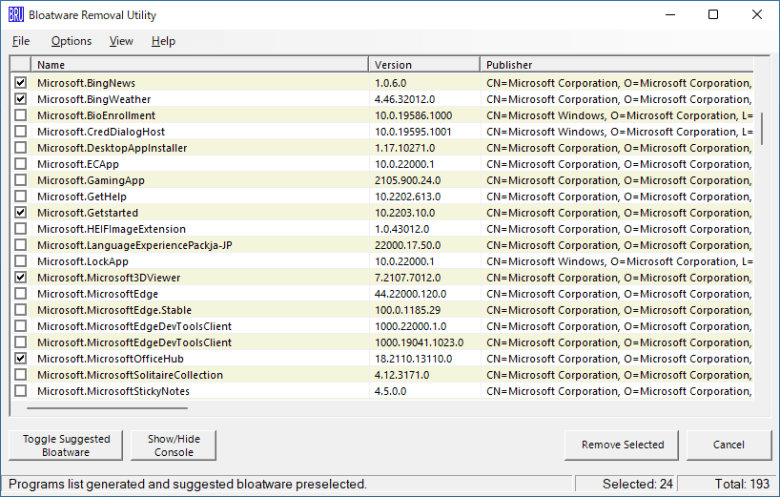Open the Help menu

(x=163, y=41)
